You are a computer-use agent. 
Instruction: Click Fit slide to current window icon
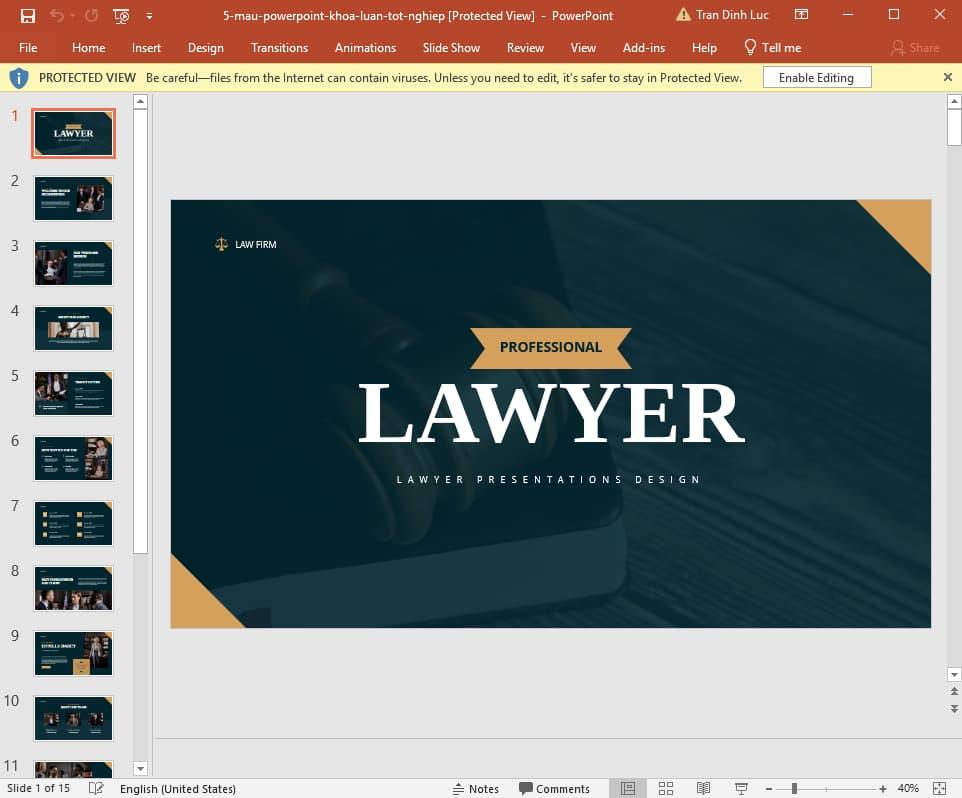click(940, 788)
